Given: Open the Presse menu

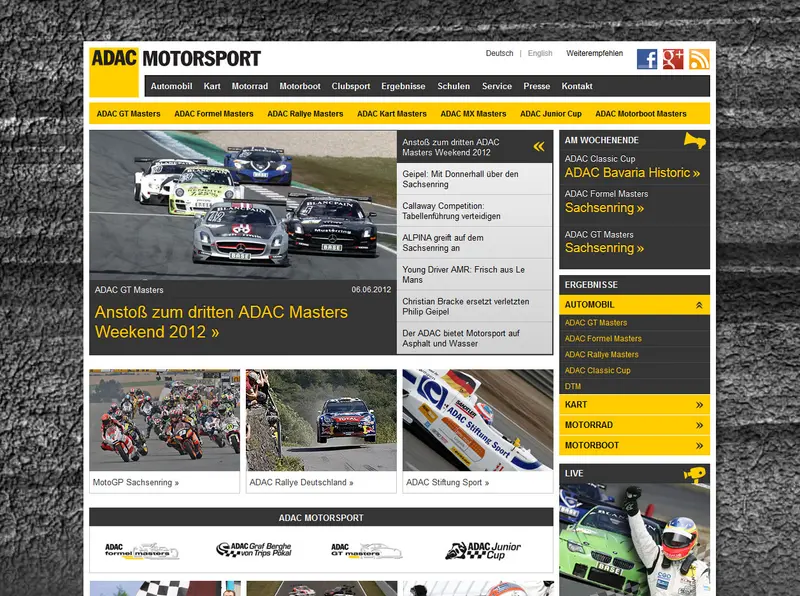Looking at the screenshot, I should tap(536, 86).
